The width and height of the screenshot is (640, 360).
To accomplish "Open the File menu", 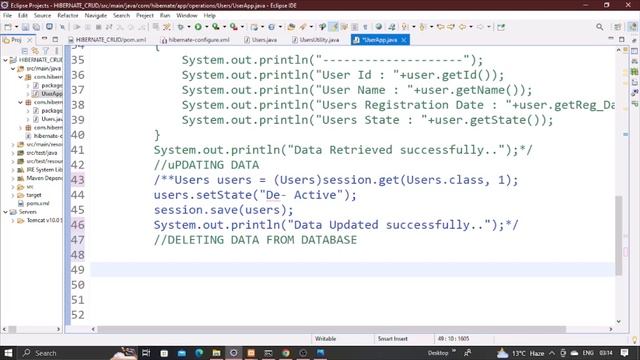I will [x=7, y=16].
